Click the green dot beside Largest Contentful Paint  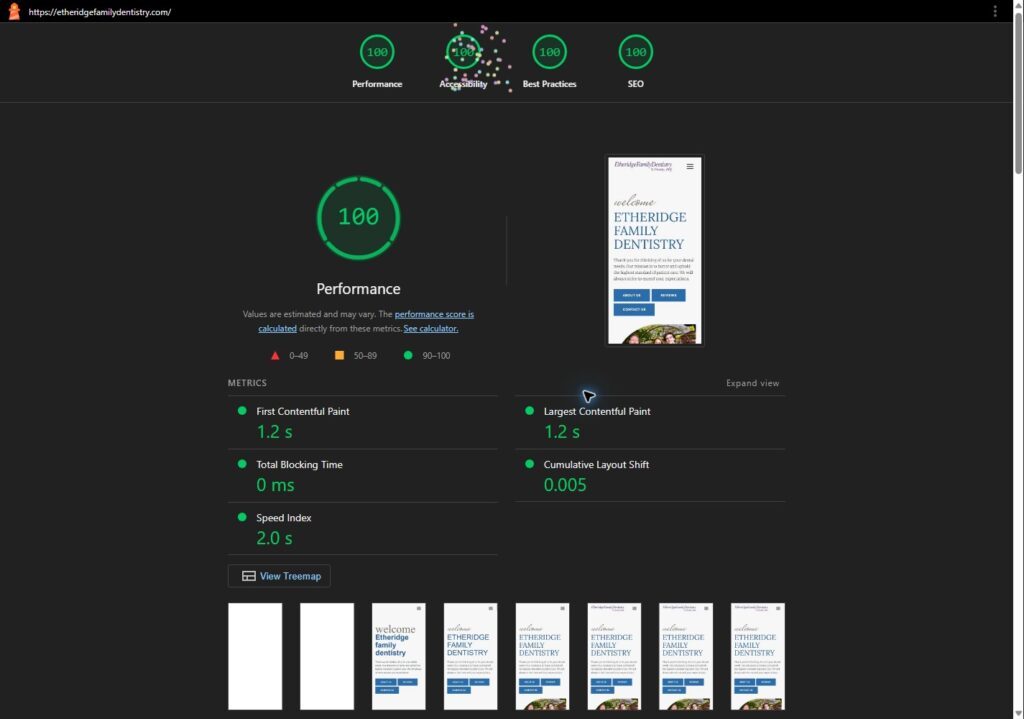530,411
